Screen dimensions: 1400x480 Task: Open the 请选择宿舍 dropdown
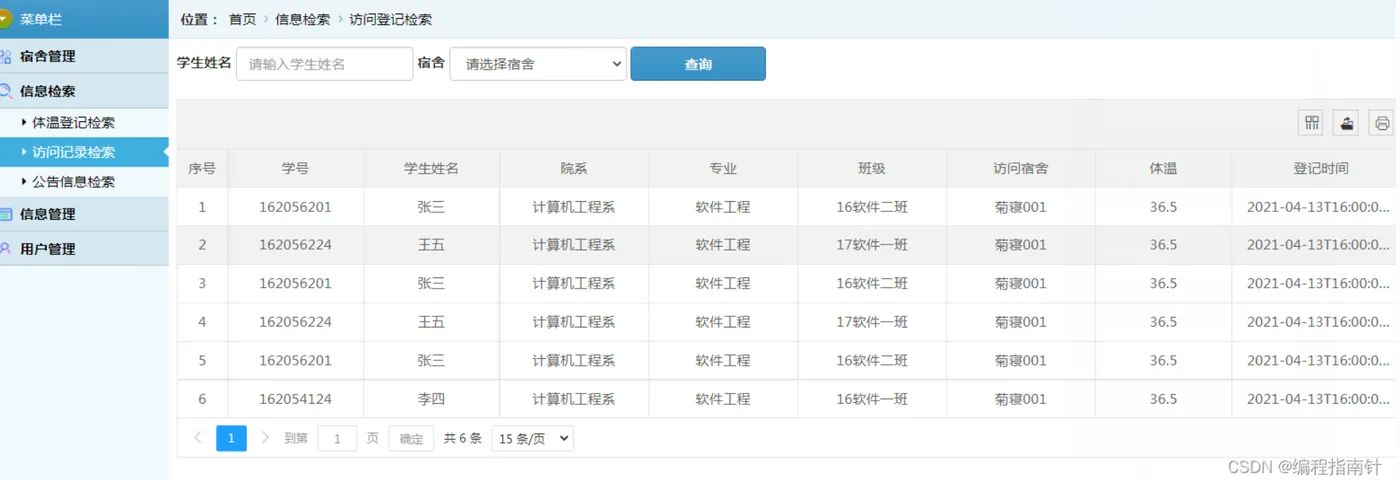[x=539, y=64]
